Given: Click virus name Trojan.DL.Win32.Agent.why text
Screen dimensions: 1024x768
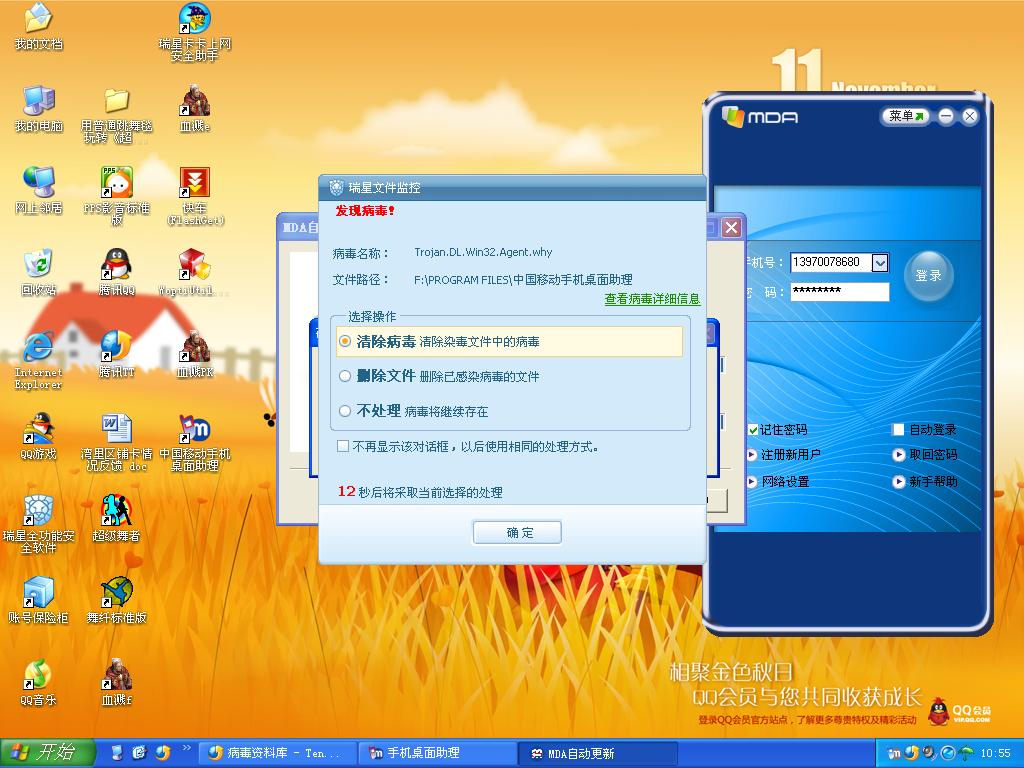Looking at the screenshot, I should pos(483,252).
